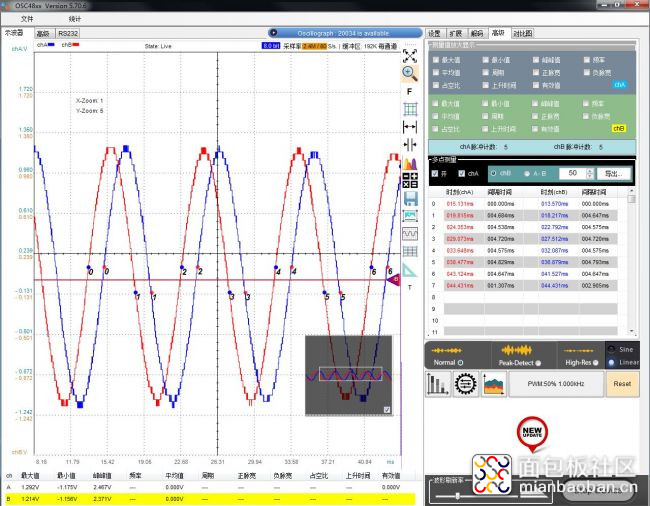650x506 pixels.
Task: Click the magenta trigger level marker
Action: [394, 280]
